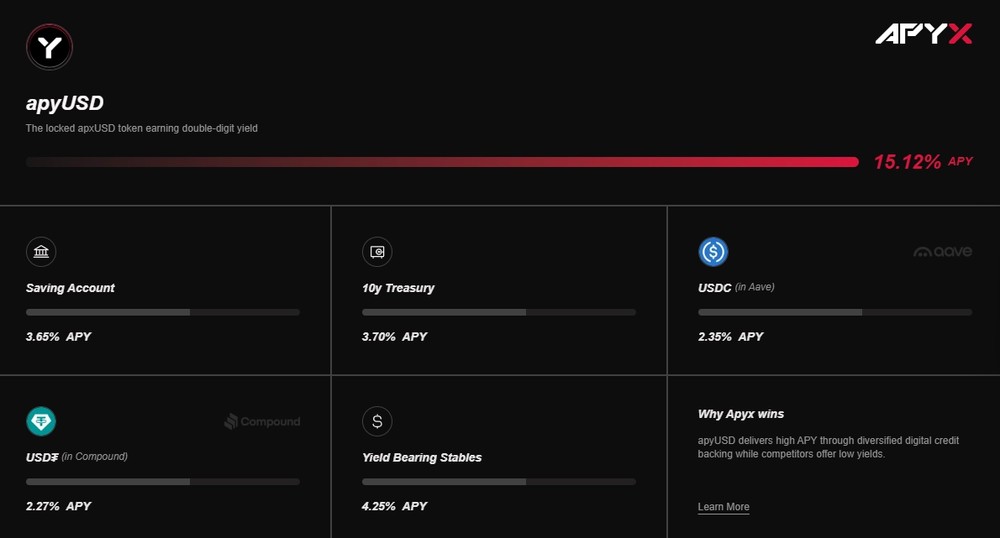
Task: Click the USDC in Aave APY bar
Action: [835, 312]
